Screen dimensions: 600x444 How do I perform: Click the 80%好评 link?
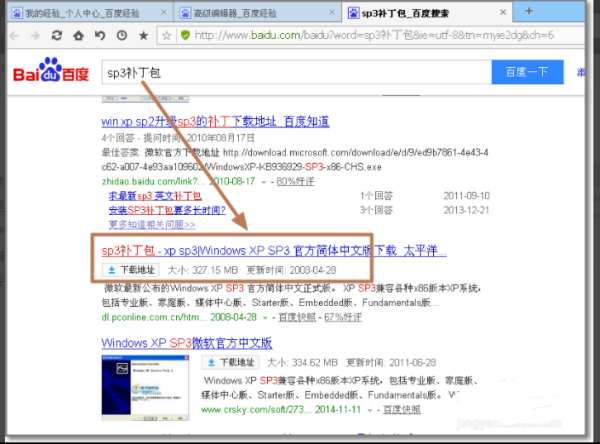295,181
